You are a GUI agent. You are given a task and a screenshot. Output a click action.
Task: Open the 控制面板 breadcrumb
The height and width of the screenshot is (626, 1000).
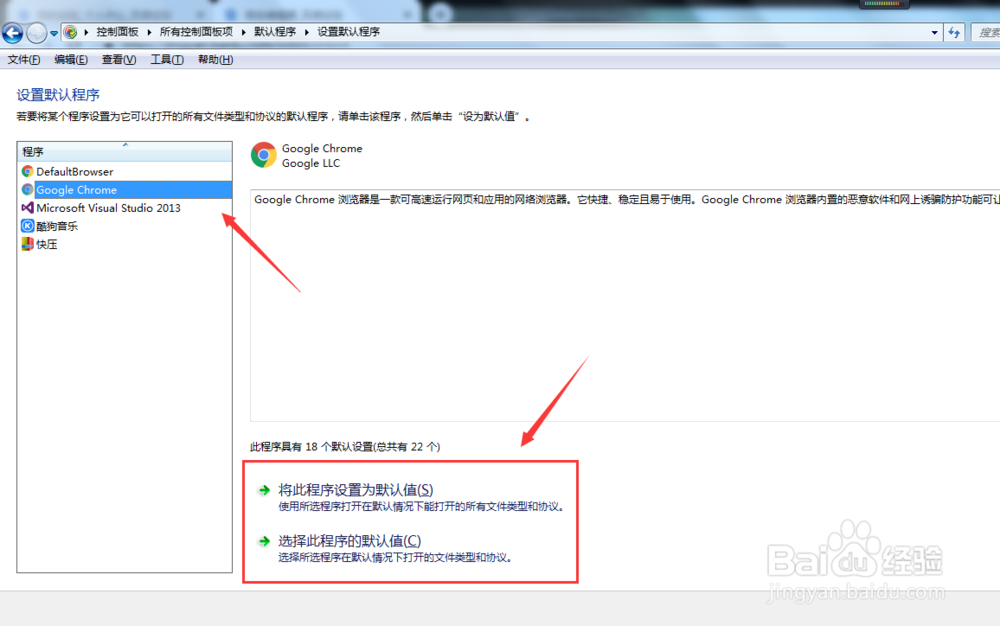tap(117, 32)
